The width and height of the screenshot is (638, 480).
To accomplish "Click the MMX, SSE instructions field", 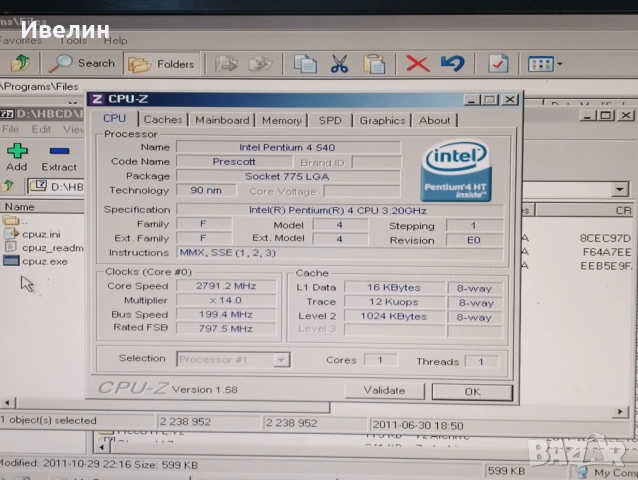I will 340,253.
